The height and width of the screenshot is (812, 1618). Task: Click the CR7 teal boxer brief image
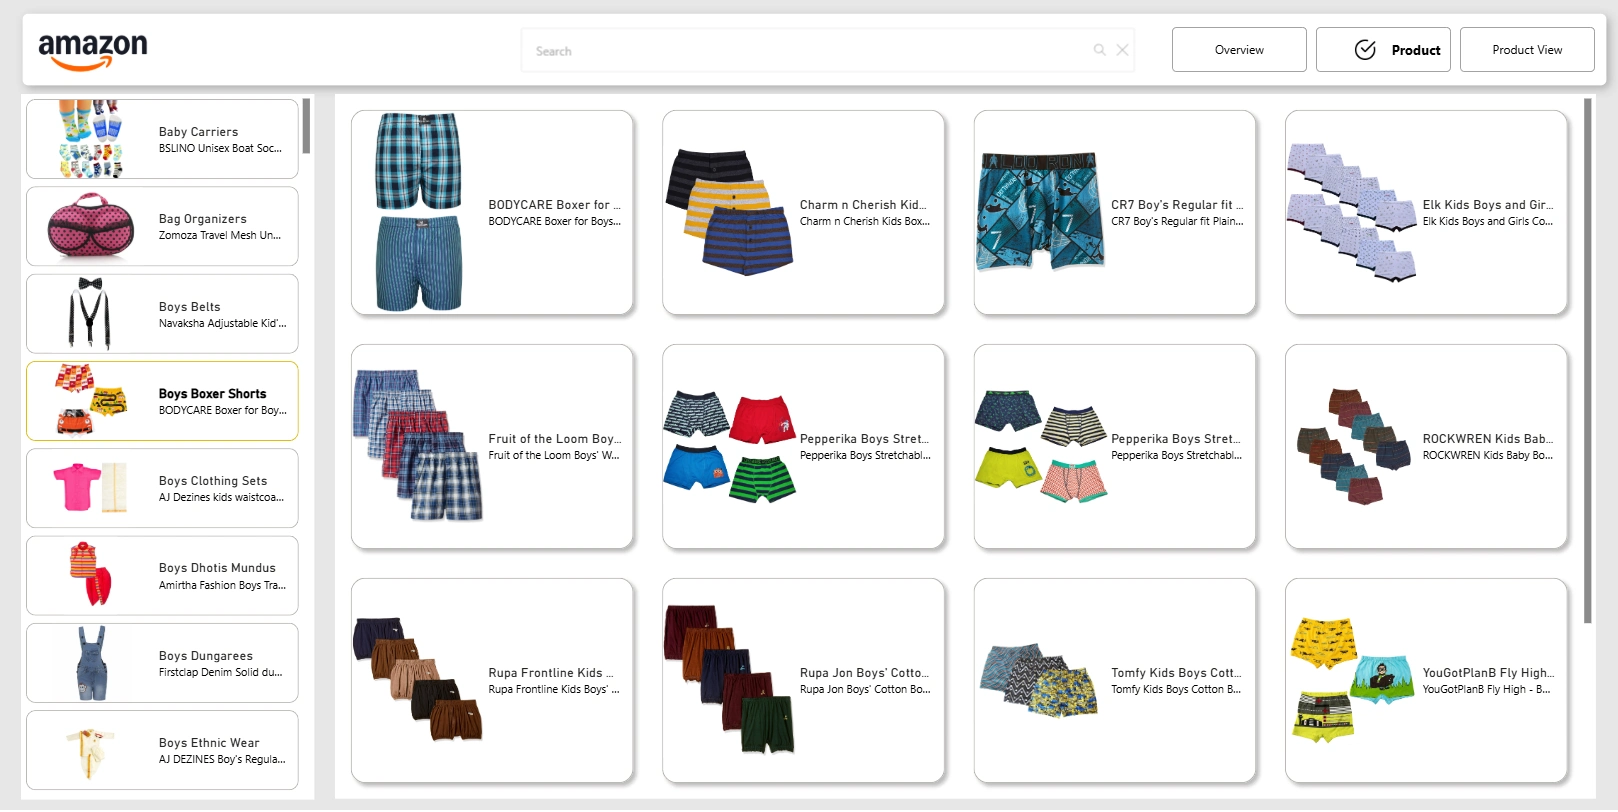coord(1041,212)
